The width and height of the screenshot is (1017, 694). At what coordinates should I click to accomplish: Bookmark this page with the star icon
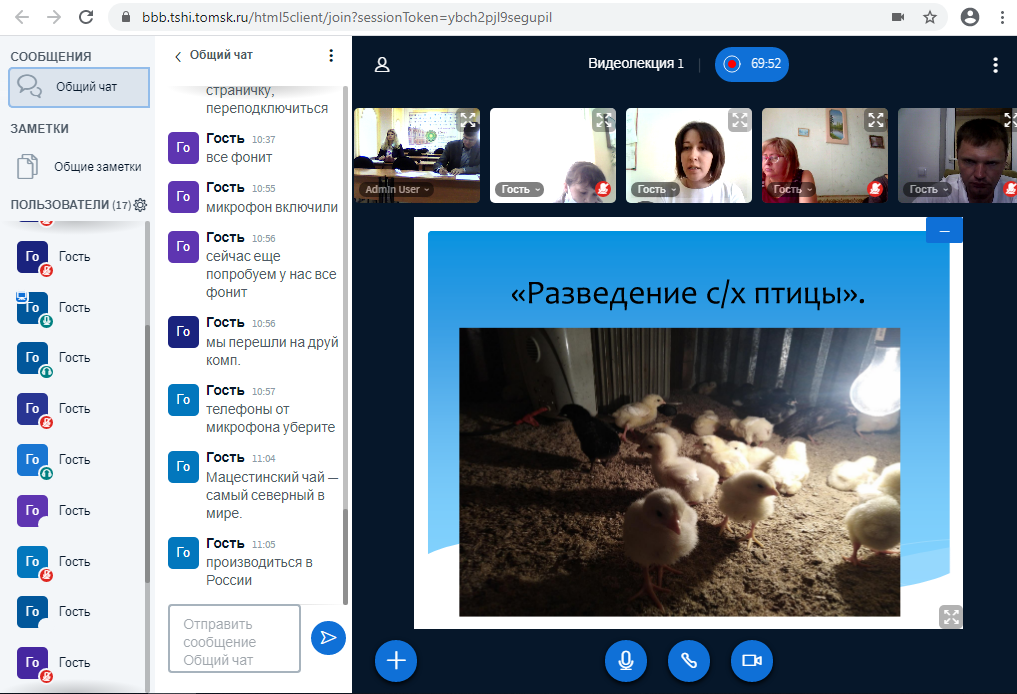(x=929, y=17)
